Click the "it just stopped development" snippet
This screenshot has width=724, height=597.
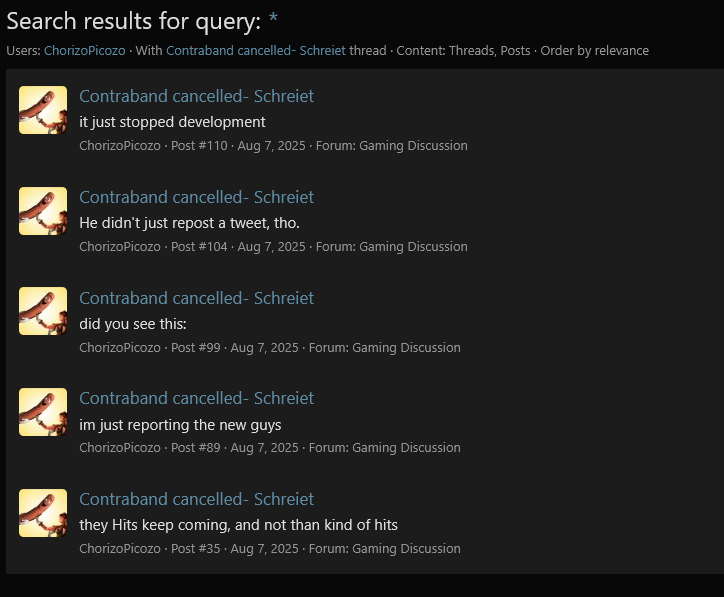click(172, 122)
